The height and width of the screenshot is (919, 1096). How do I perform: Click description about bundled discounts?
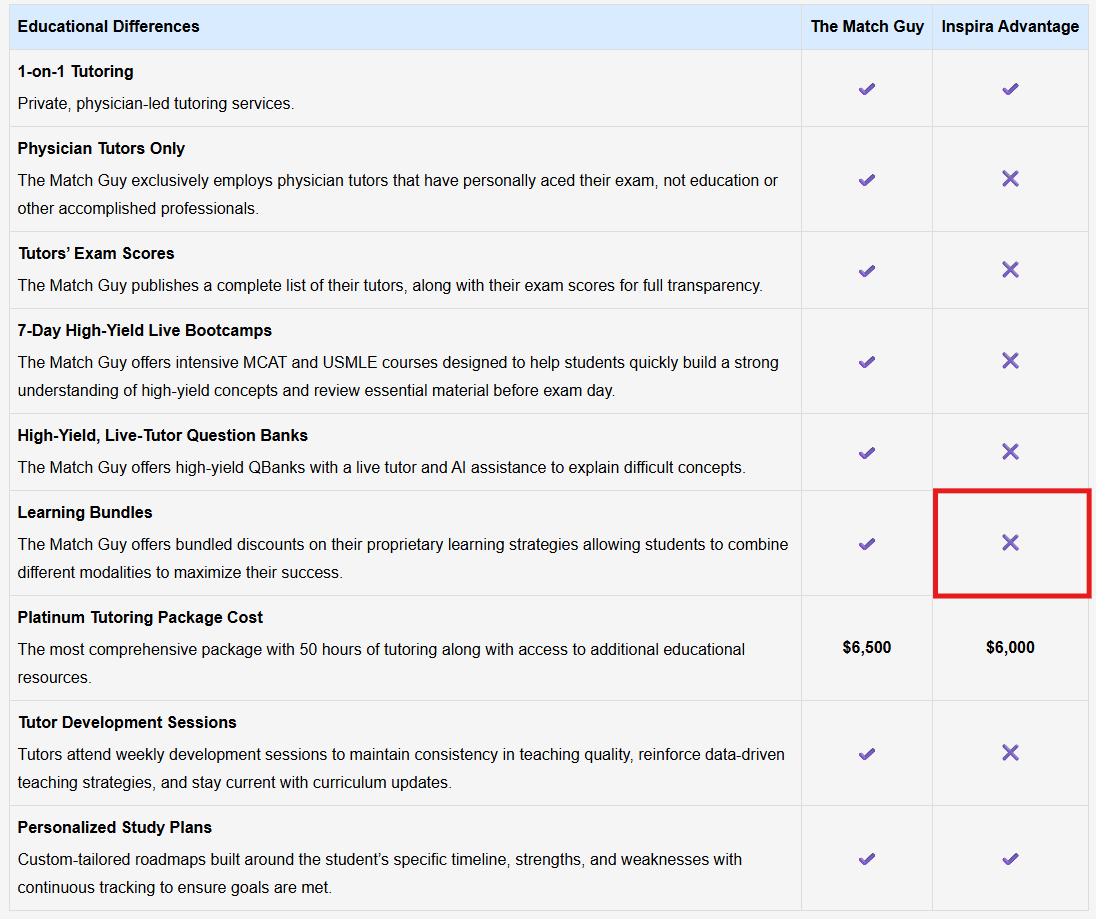click(403, 558)
